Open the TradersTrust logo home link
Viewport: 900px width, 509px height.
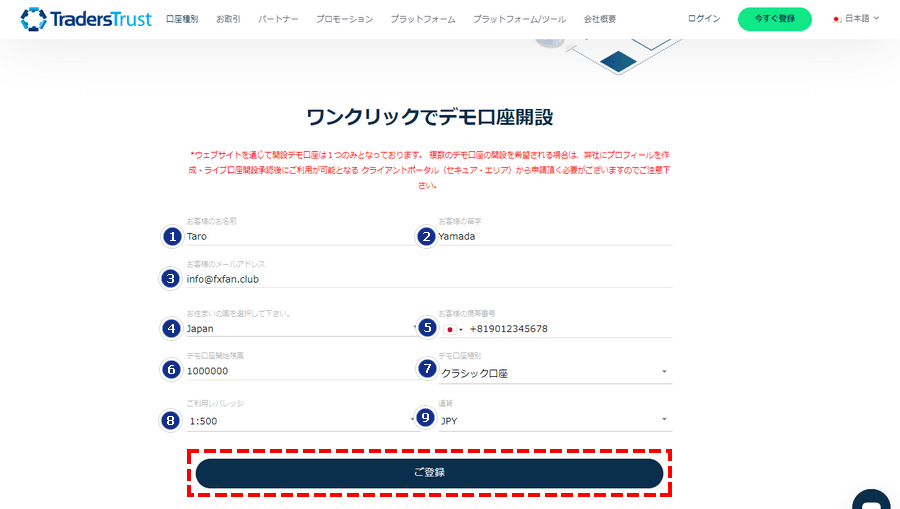click(x=86, y=19)
